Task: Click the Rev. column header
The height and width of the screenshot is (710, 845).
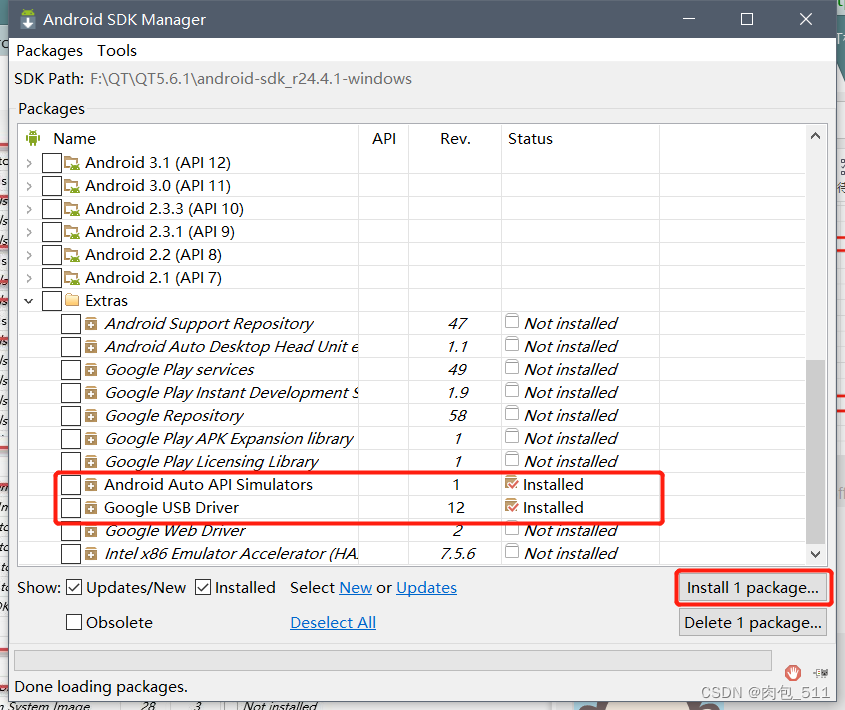Action: coord(455,139)
